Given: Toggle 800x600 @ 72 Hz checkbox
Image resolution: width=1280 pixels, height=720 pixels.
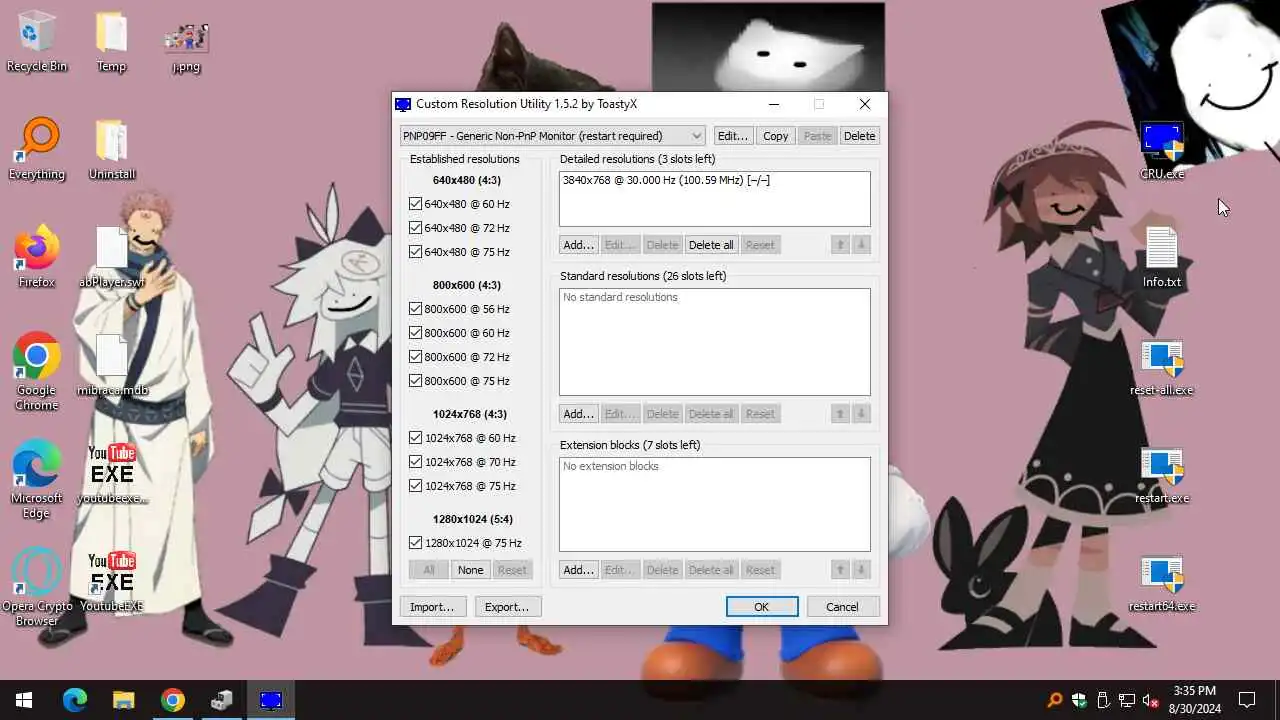Looking at the screenshot, I should click(x=415, y=357).
